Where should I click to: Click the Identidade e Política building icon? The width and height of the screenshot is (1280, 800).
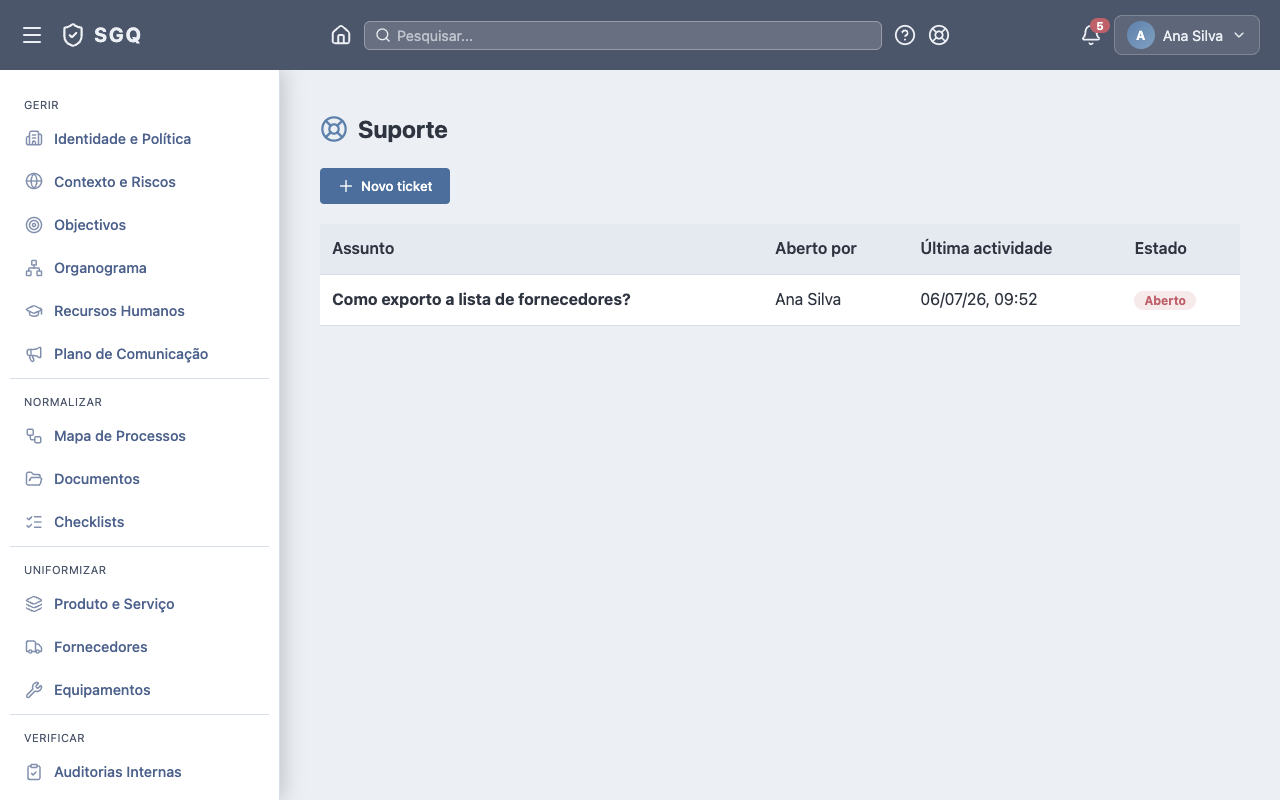coord(34,139)
